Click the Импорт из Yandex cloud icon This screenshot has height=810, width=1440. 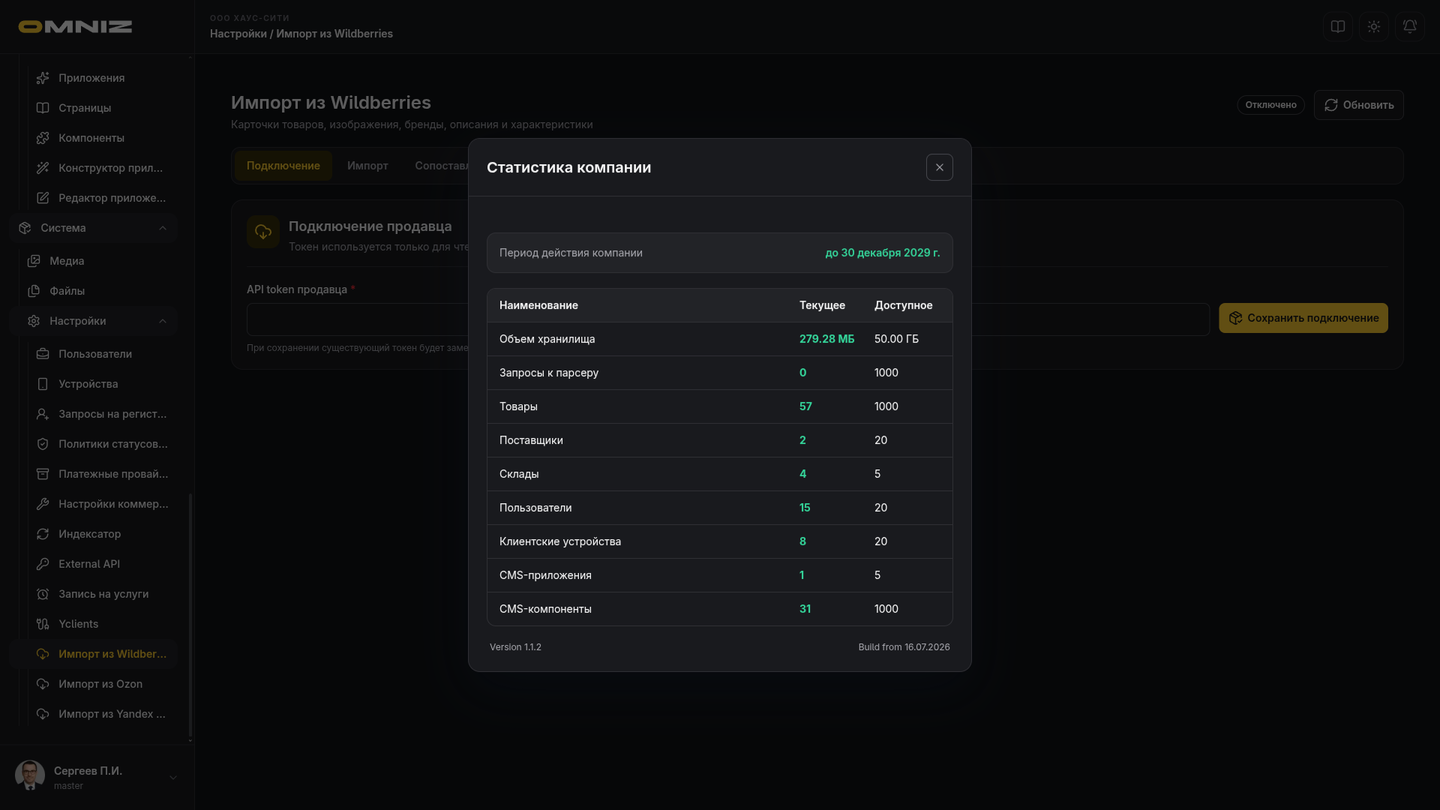click(43, 714)
